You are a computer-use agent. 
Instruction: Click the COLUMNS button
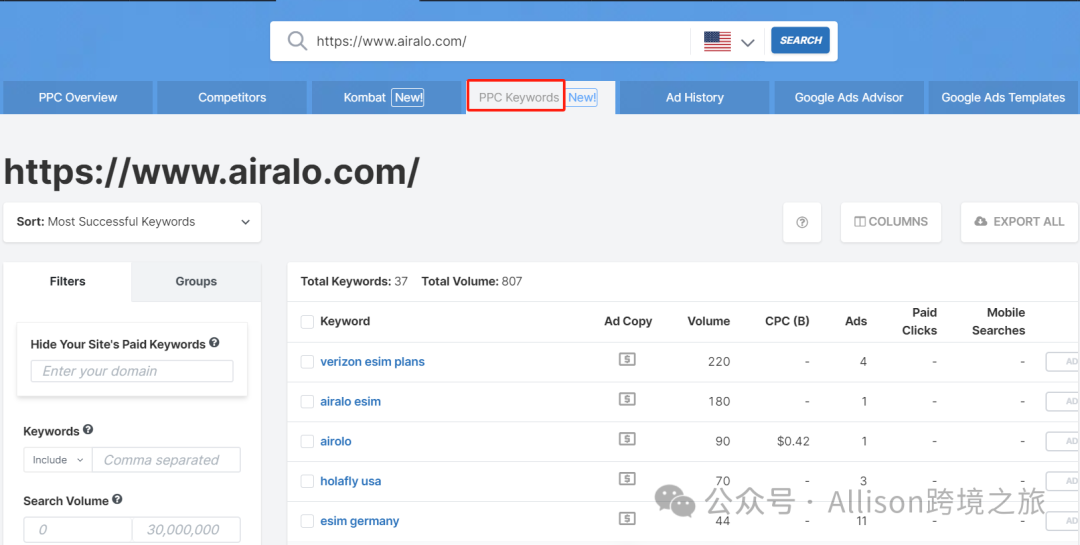tap(891, 223)
